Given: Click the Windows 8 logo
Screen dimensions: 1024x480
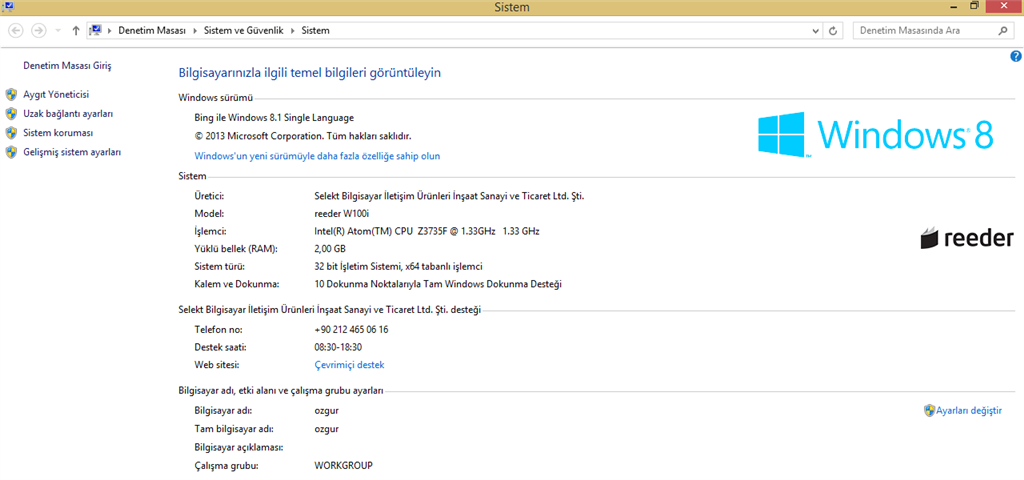Looking at the screenshot, I should (x=876, y=134).
